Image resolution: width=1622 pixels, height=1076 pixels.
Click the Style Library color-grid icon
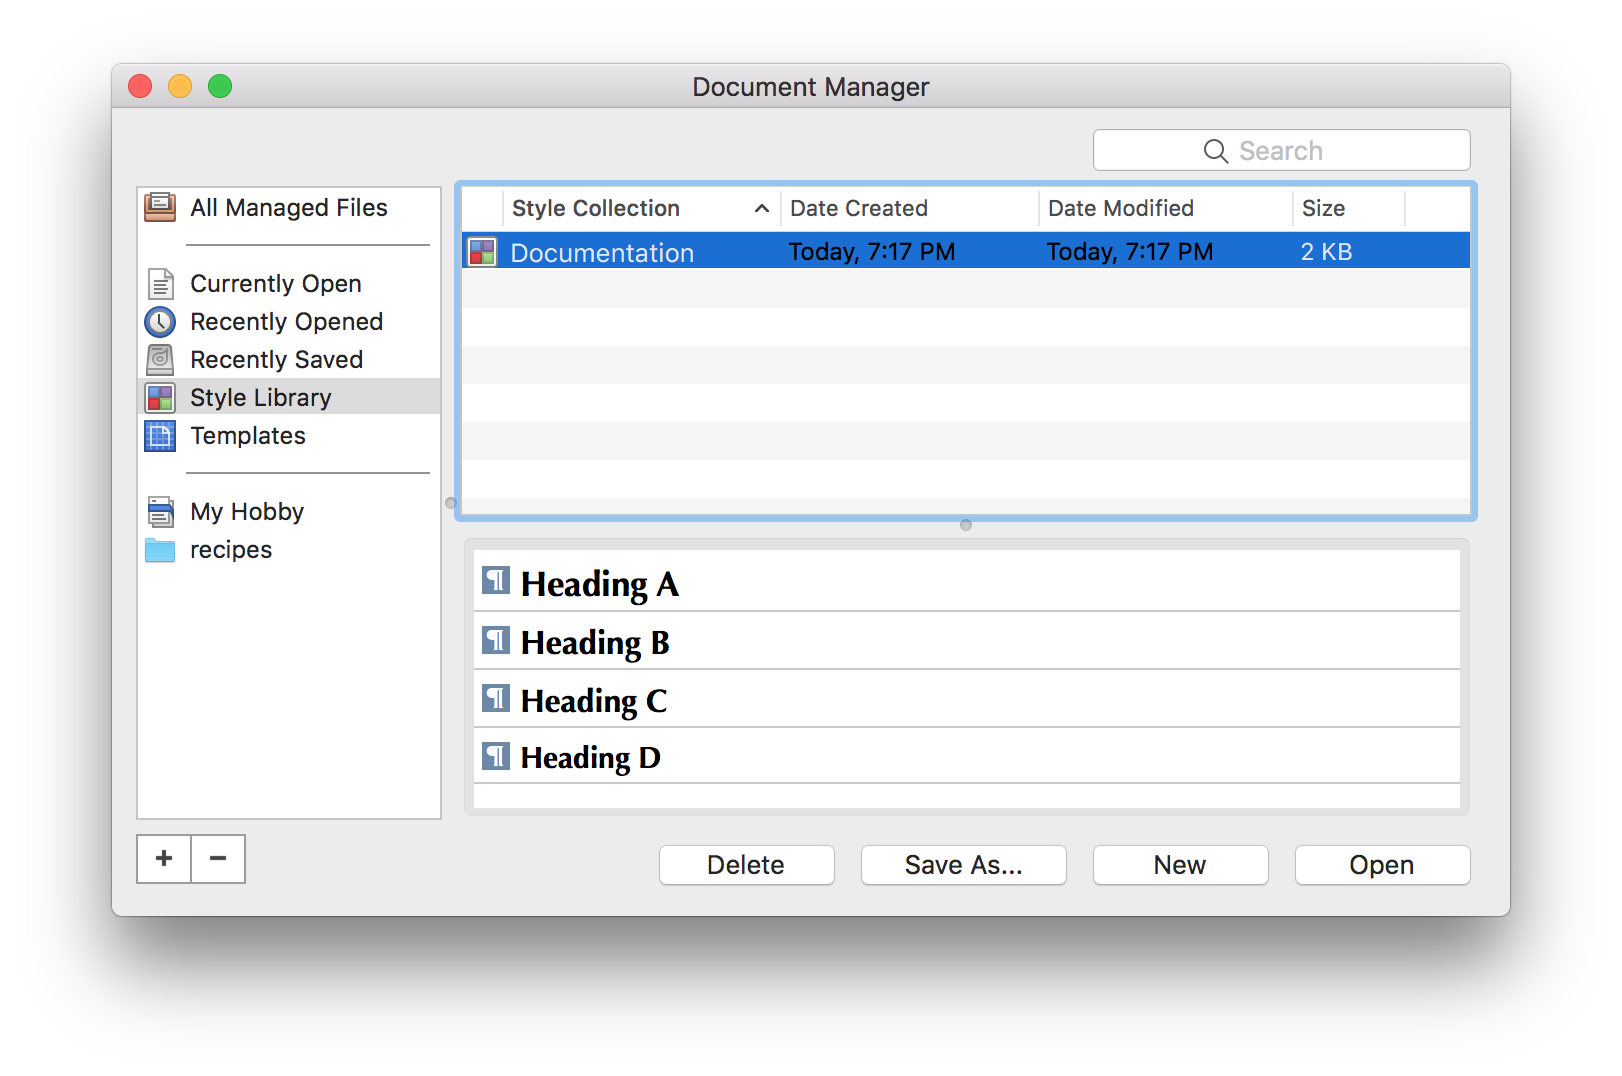pos(160,398)
